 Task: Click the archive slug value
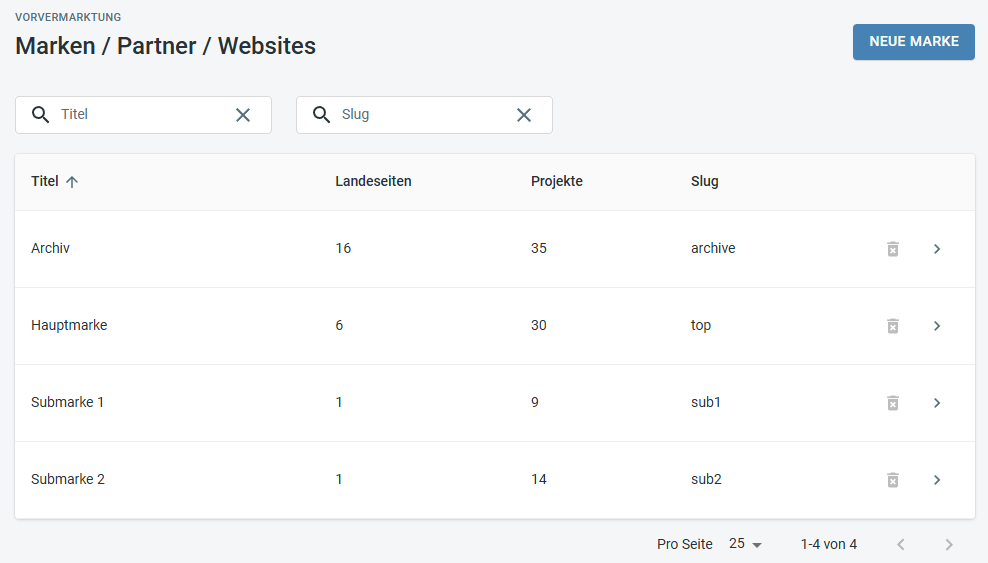[713, 248]
